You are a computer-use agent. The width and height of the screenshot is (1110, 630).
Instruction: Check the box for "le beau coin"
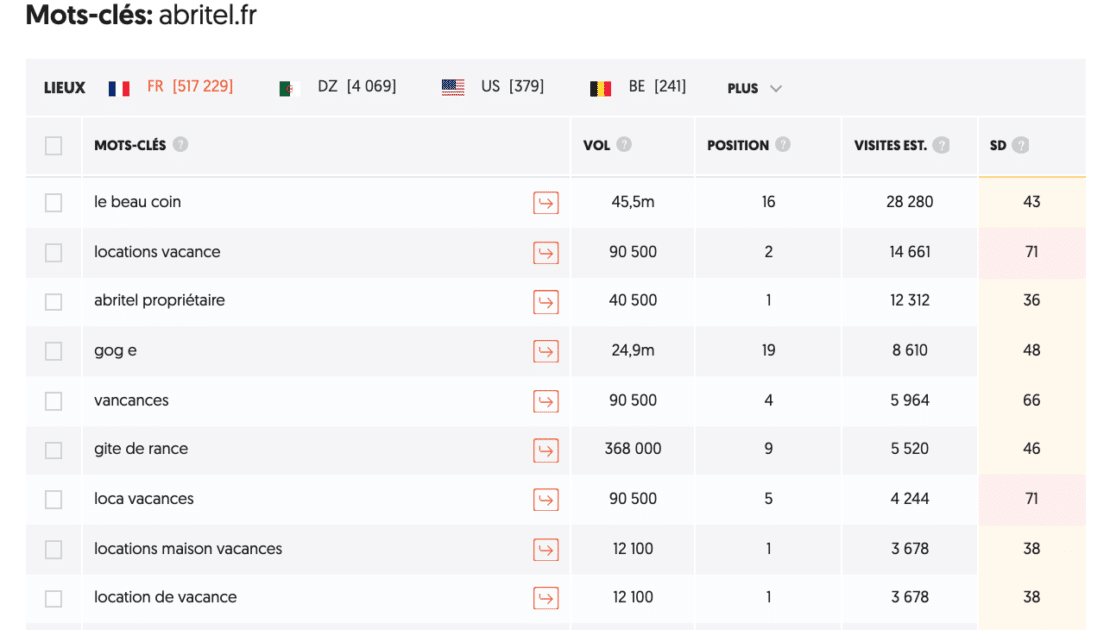[54, 203]
